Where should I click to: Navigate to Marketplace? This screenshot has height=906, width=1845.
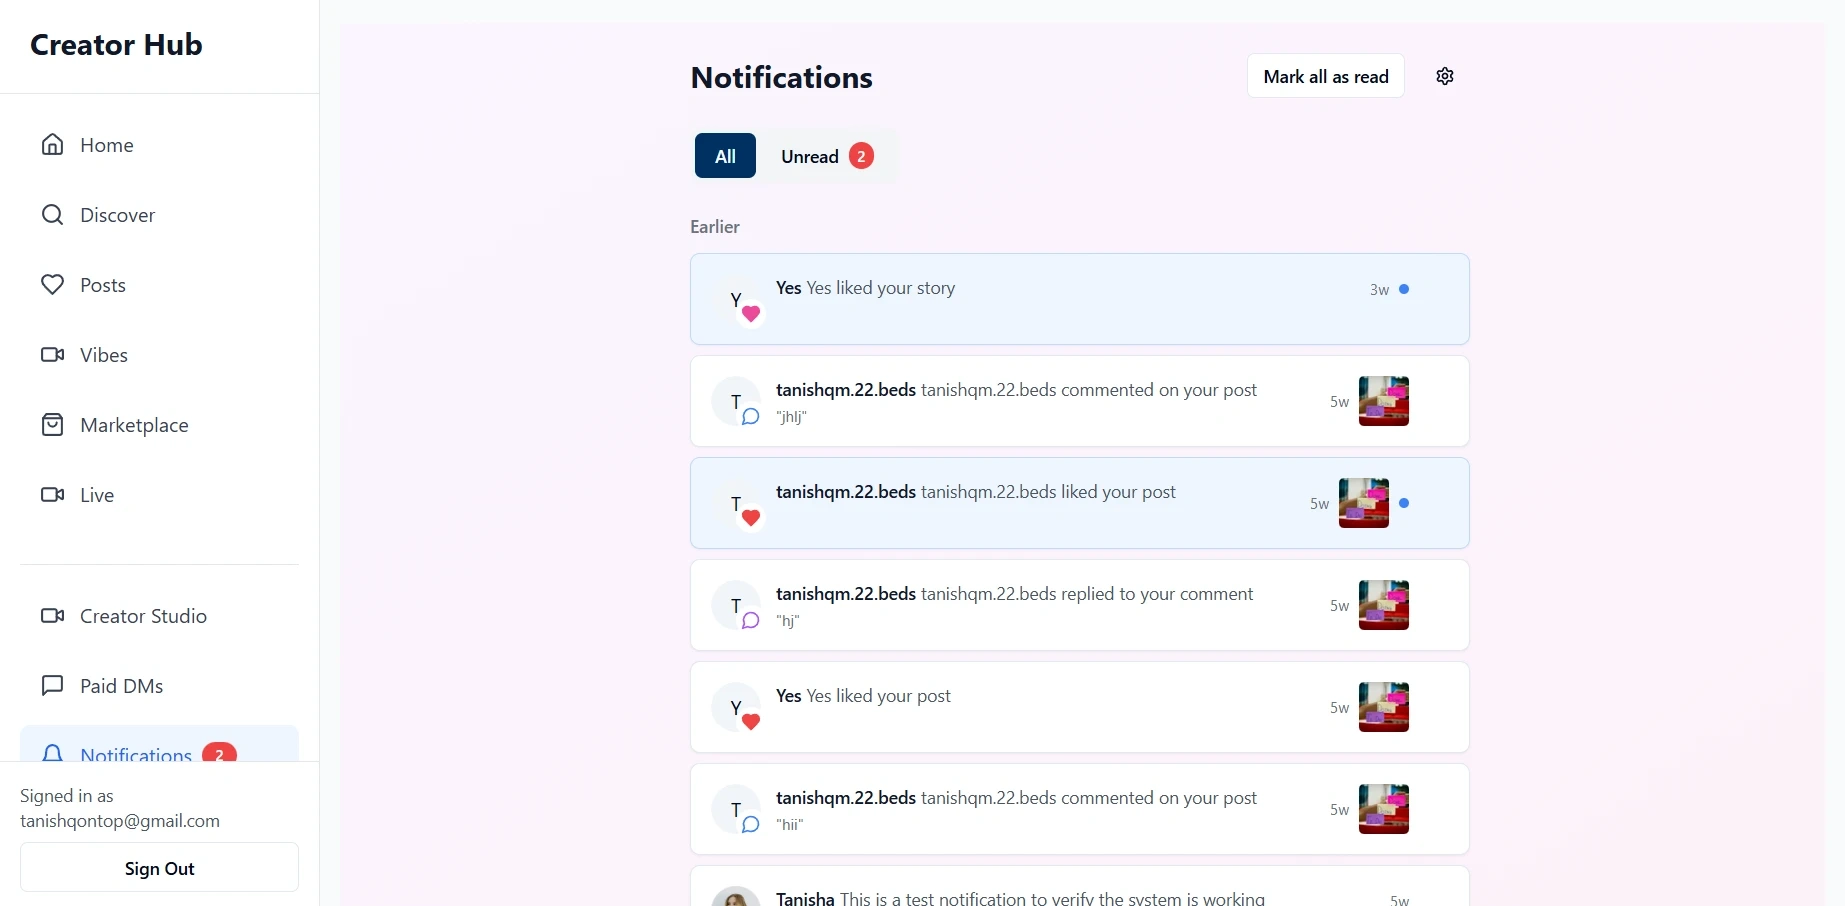tap(159, 425)
